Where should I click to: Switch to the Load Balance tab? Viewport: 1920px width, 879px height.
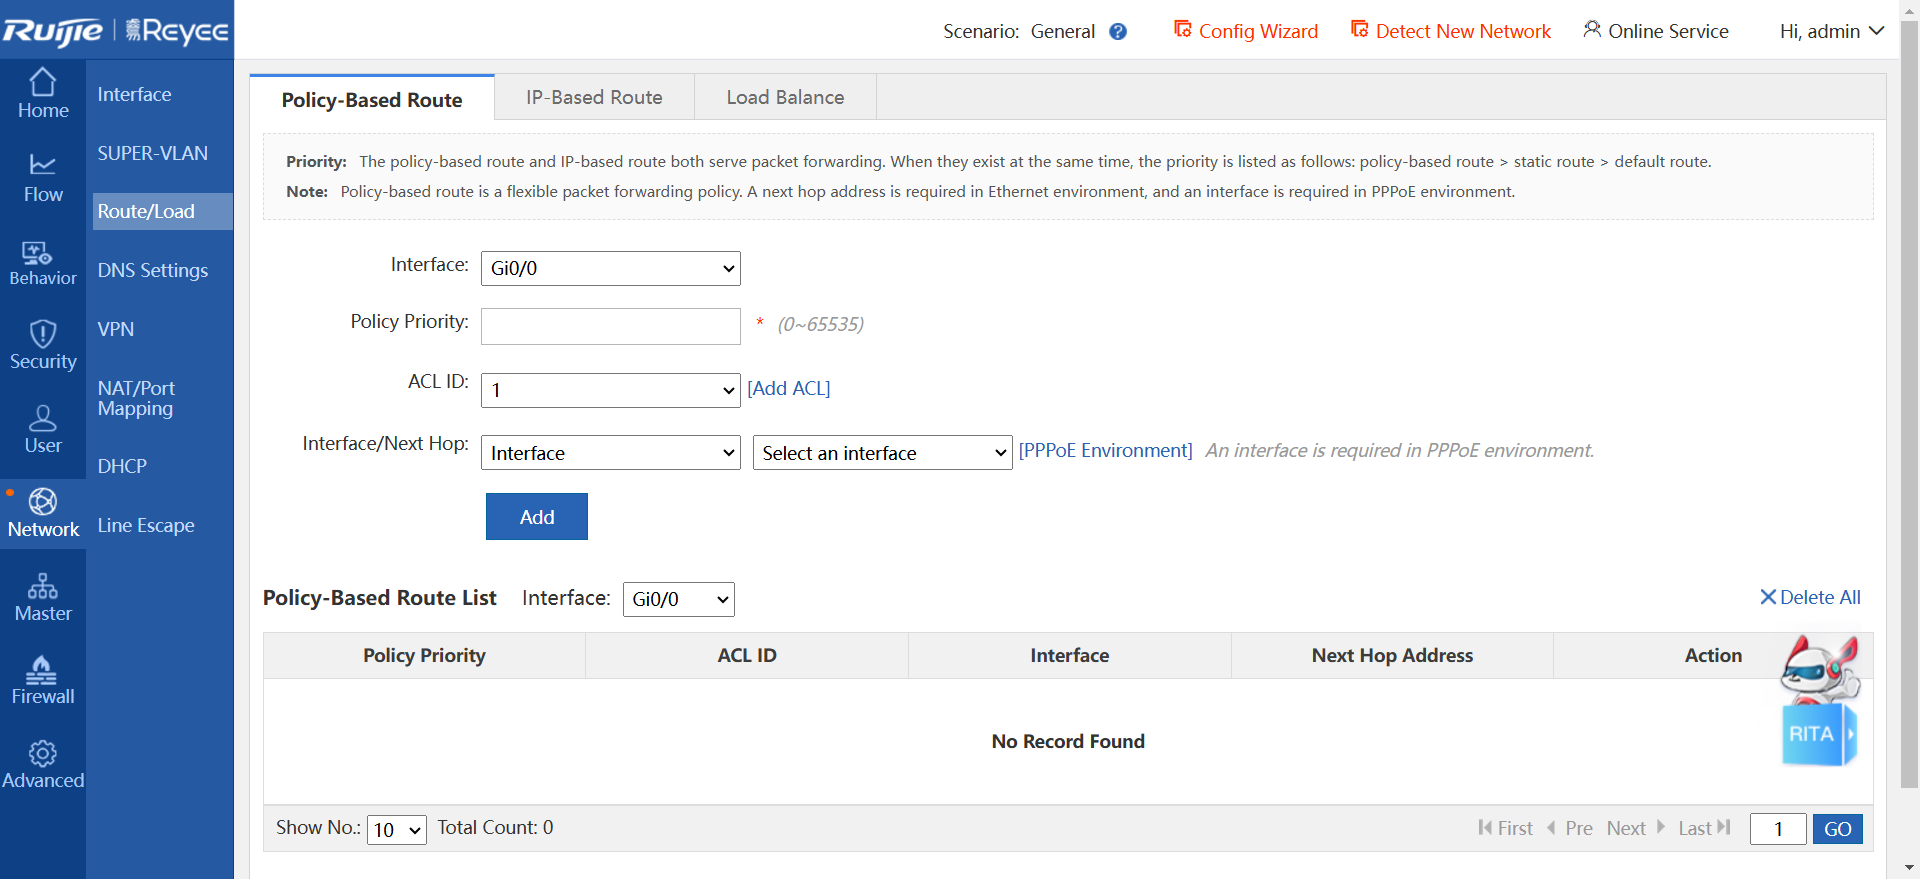click(785, 98)
